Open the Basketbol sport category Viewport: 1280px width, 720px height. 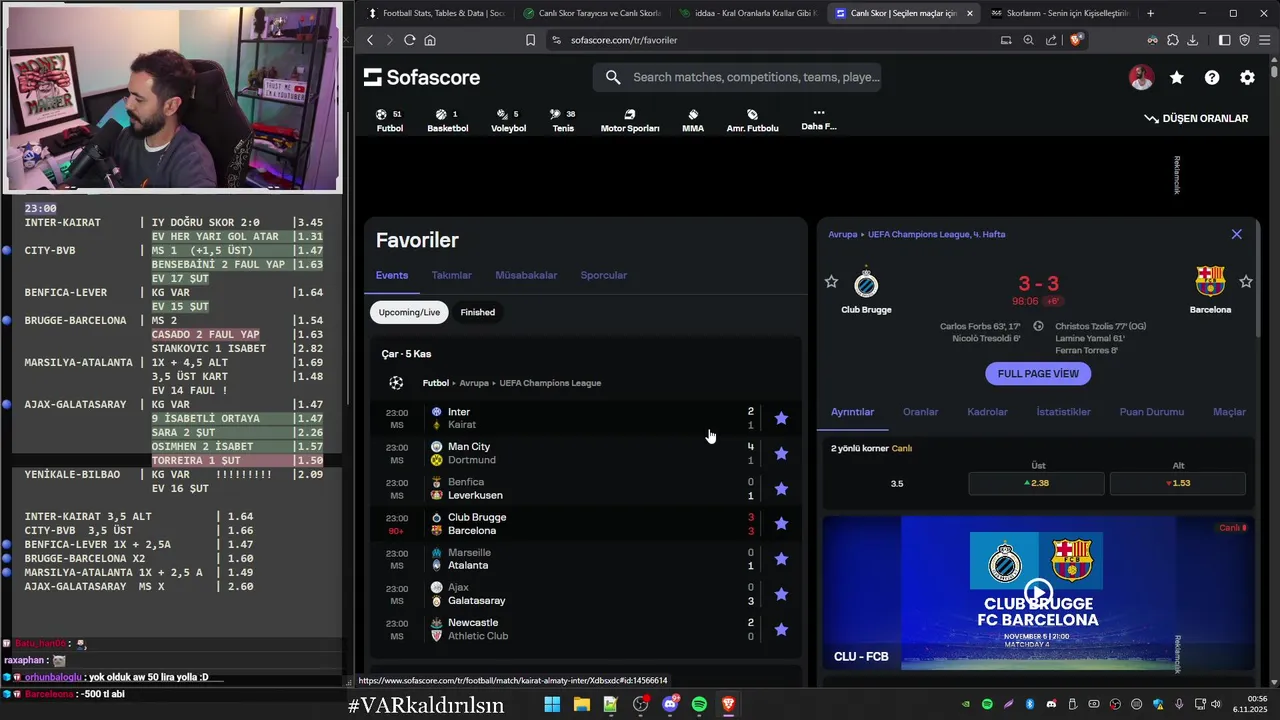(x=447, y=120)
